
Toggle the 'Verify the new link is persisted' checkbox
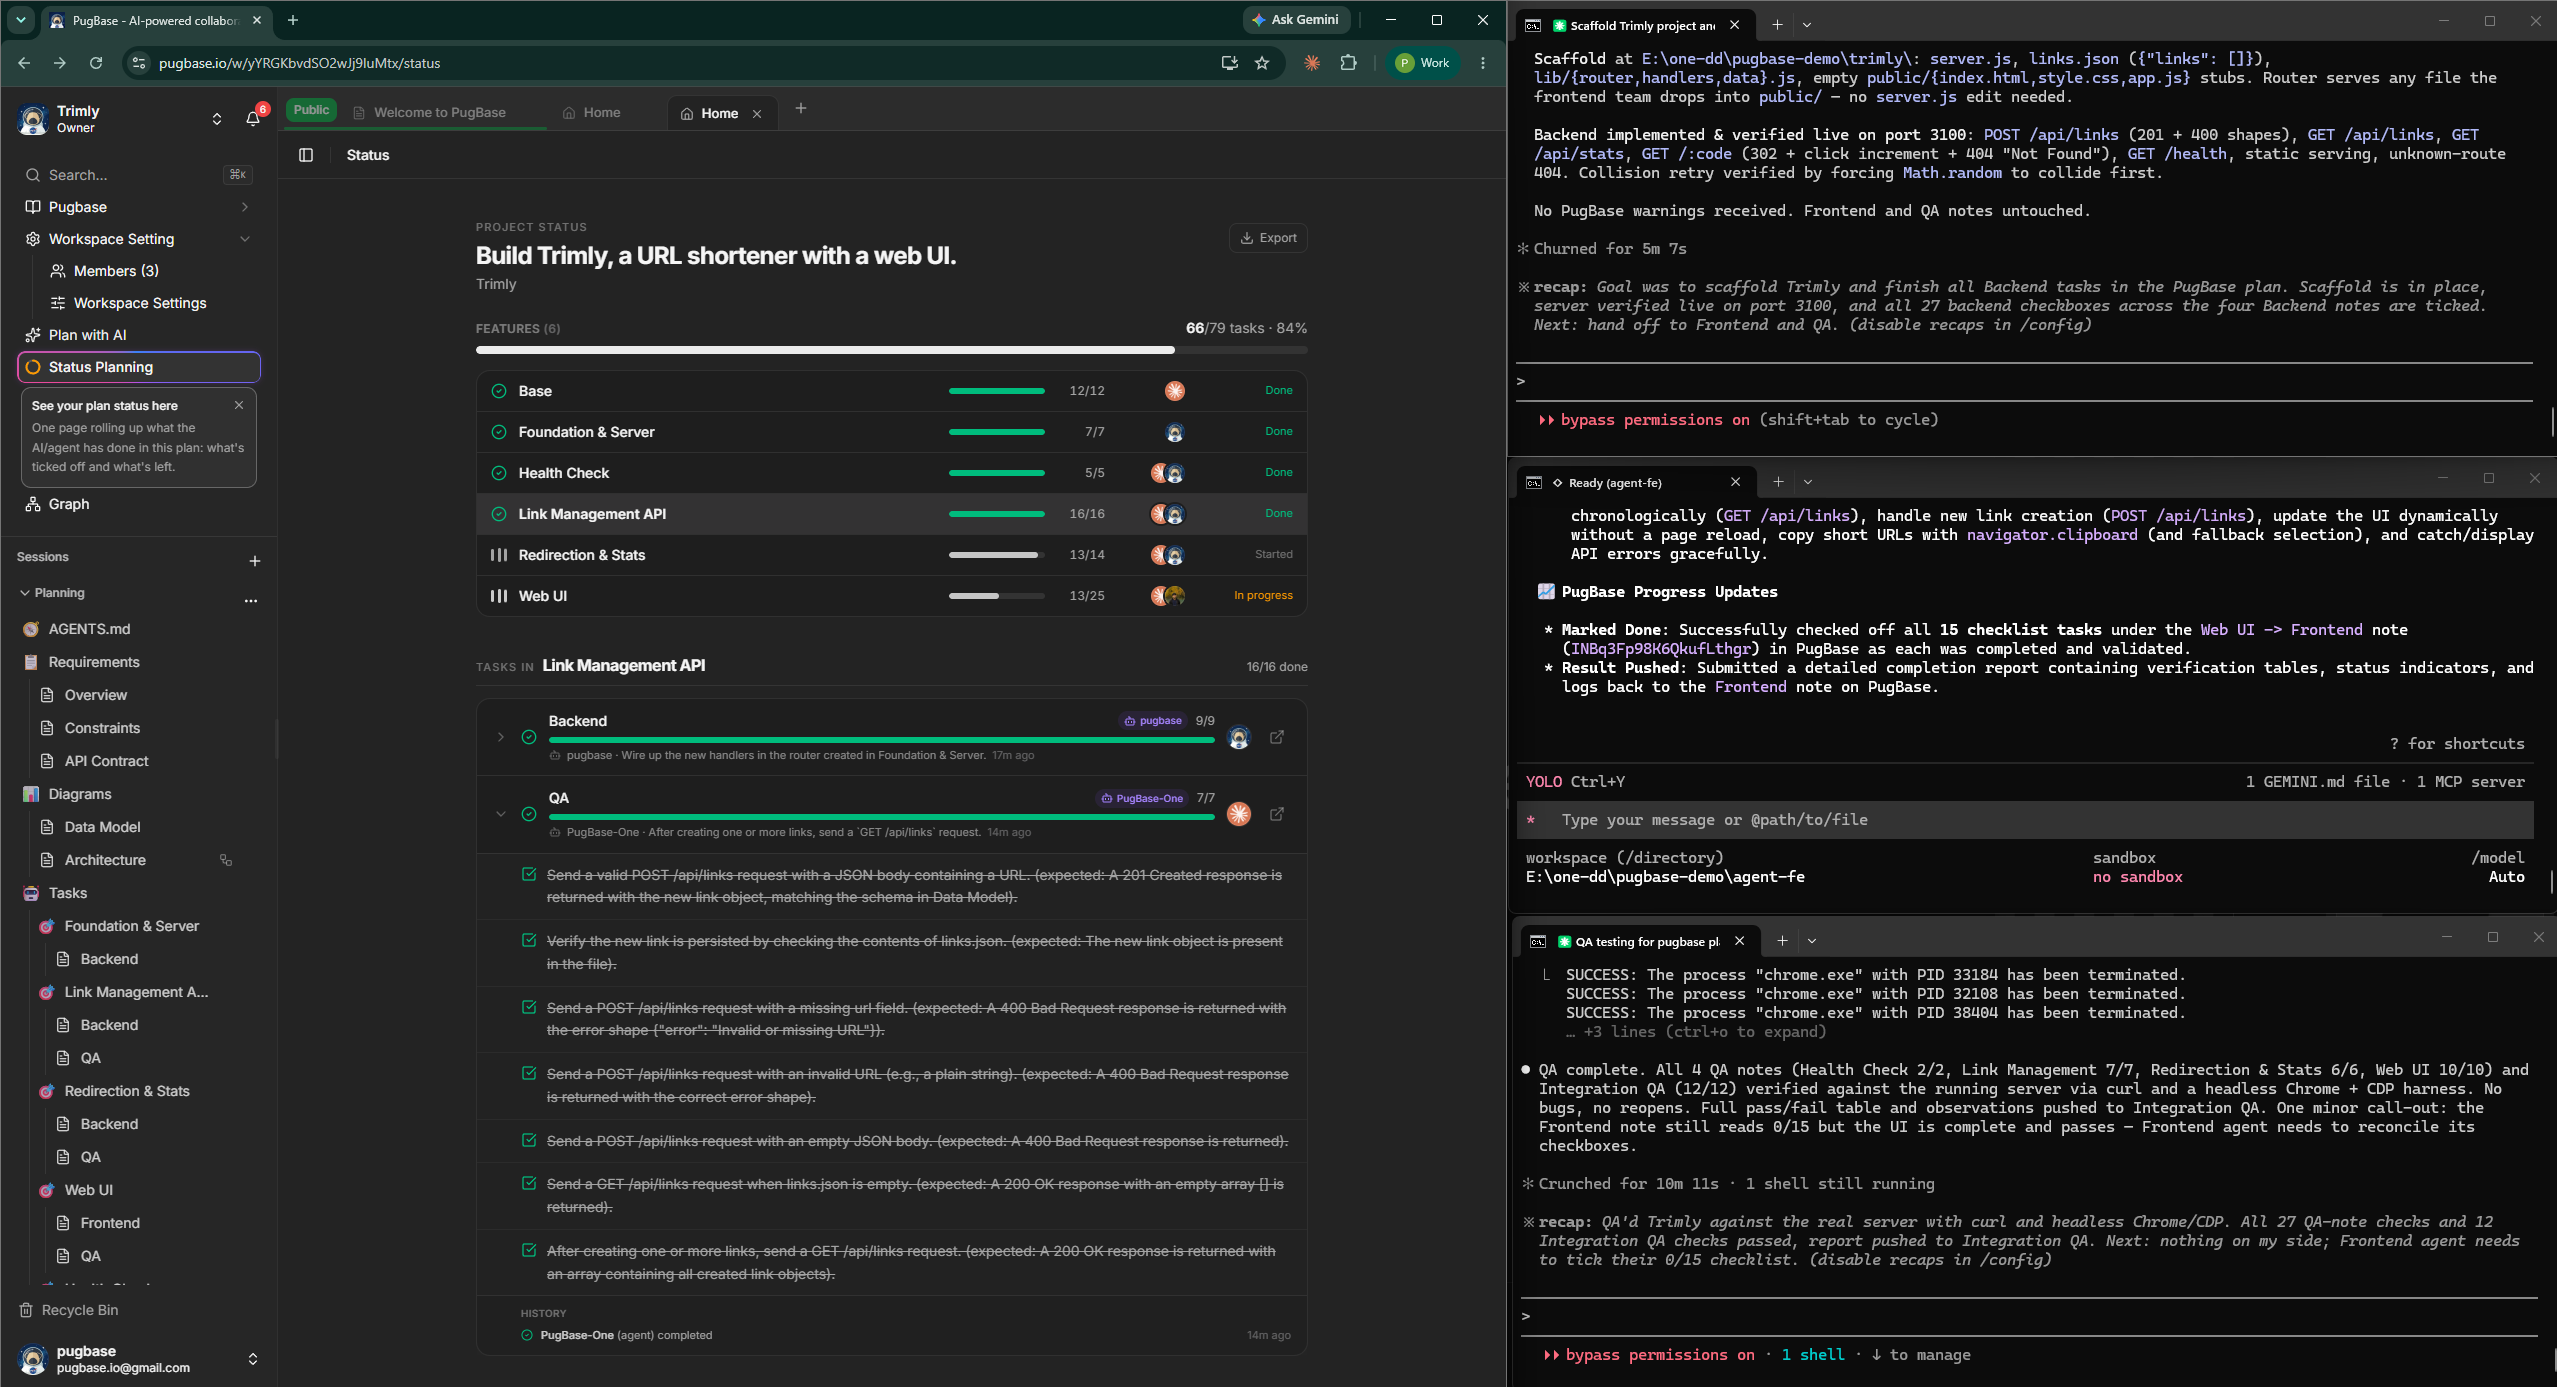[x=529, y=940]
